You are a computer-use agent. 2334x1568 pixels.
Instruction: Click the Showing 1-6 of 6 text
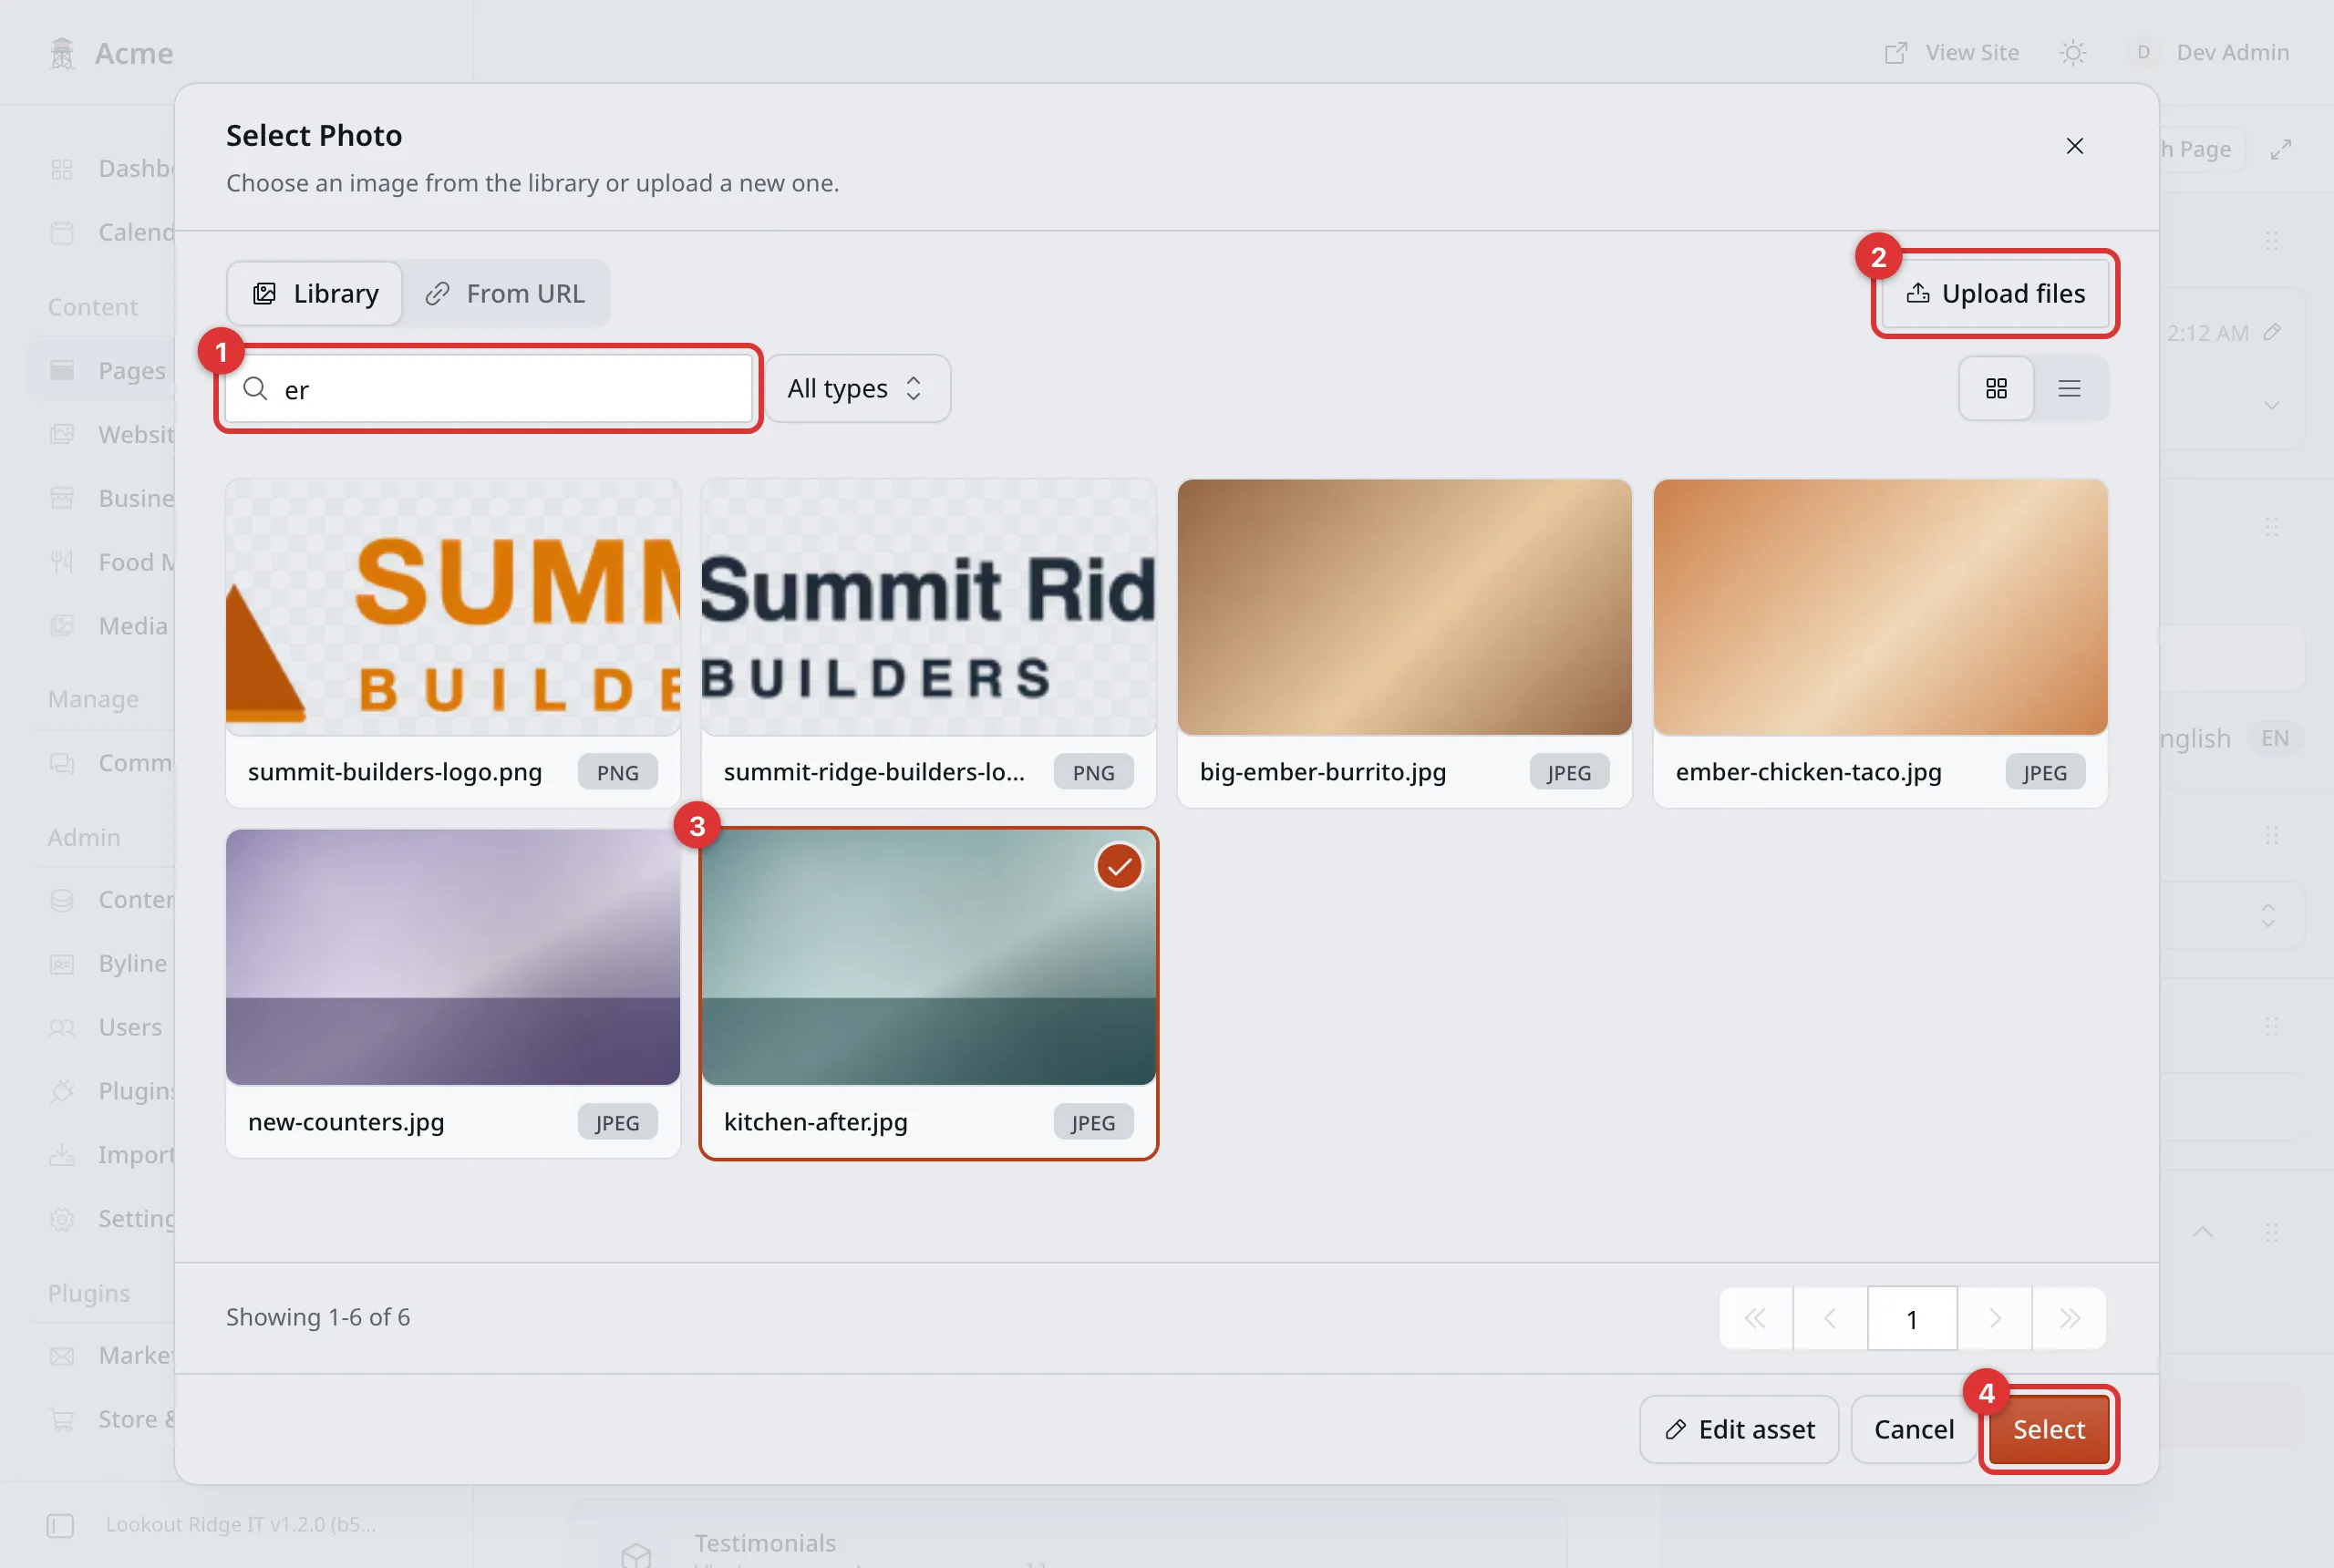point(318,1317)
